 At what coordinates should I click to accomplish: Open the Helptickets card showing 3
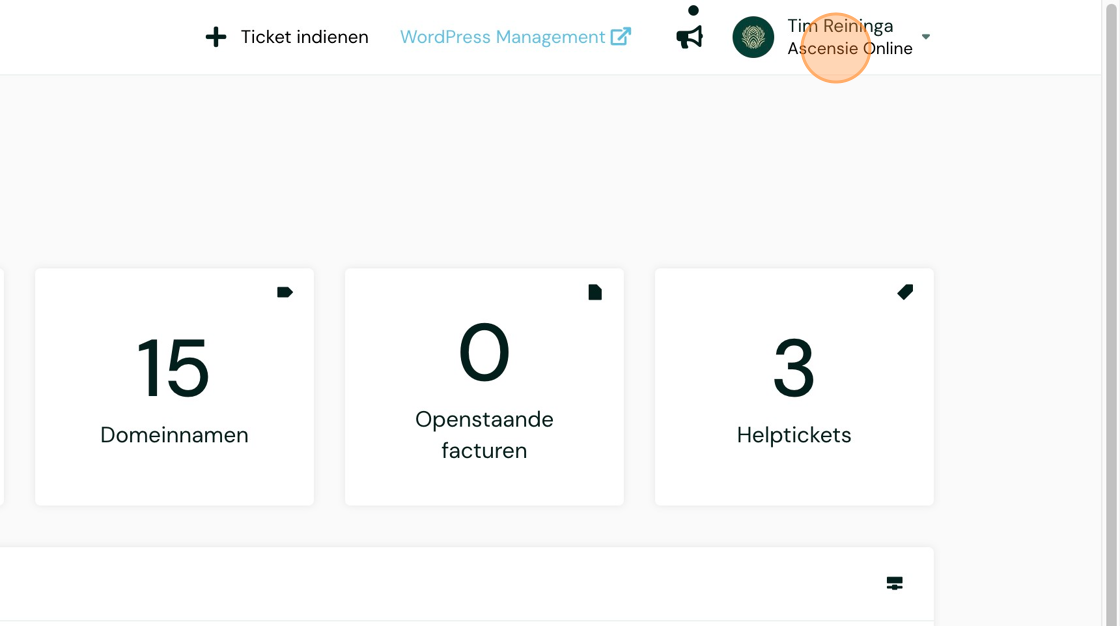pyautogui.click(x=794, y=387)
